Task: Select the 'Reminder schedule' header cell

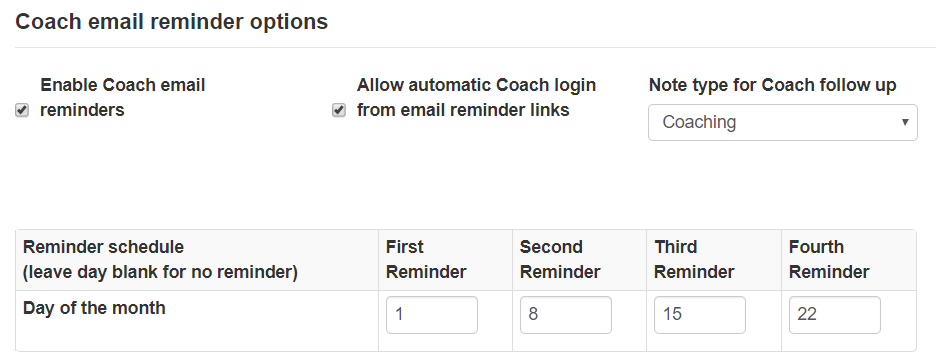Action: coord(197,260)
